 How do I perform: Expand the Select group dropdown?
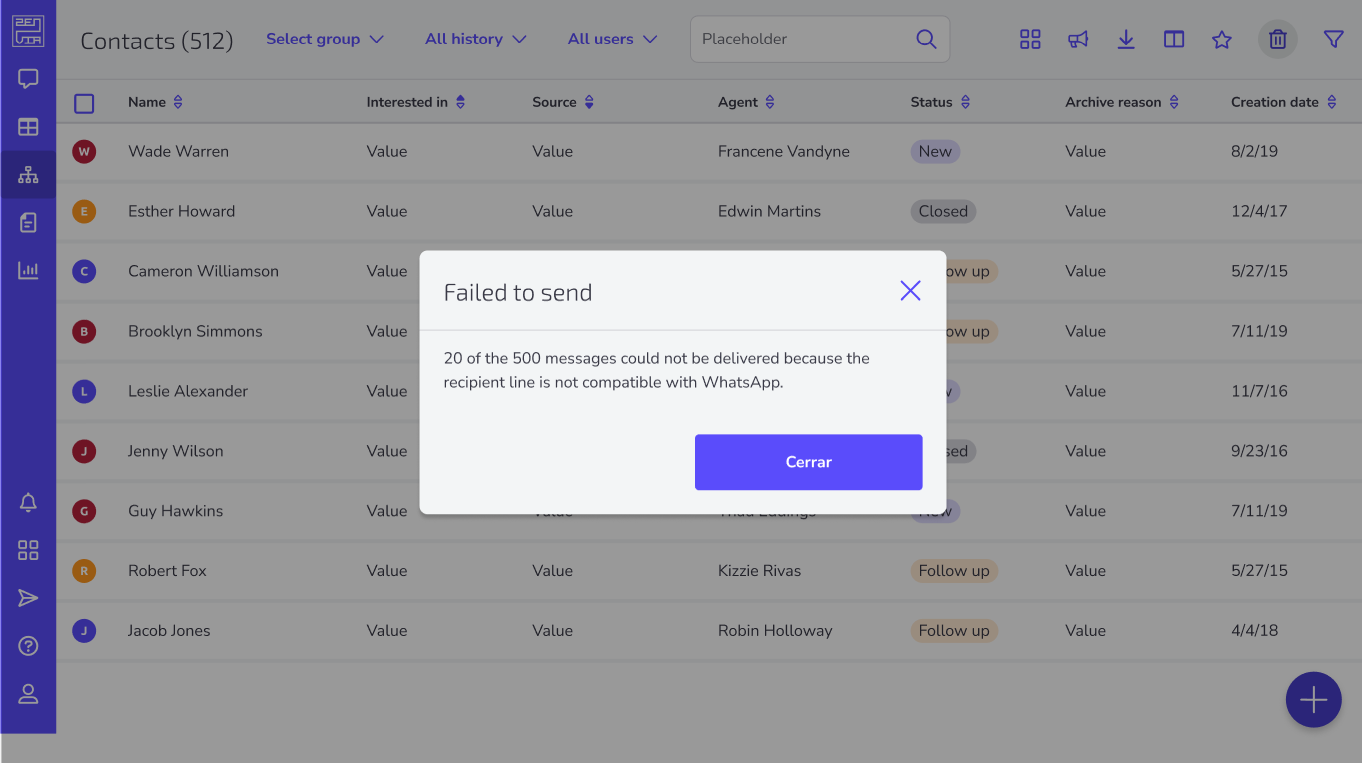coord(325,39)
